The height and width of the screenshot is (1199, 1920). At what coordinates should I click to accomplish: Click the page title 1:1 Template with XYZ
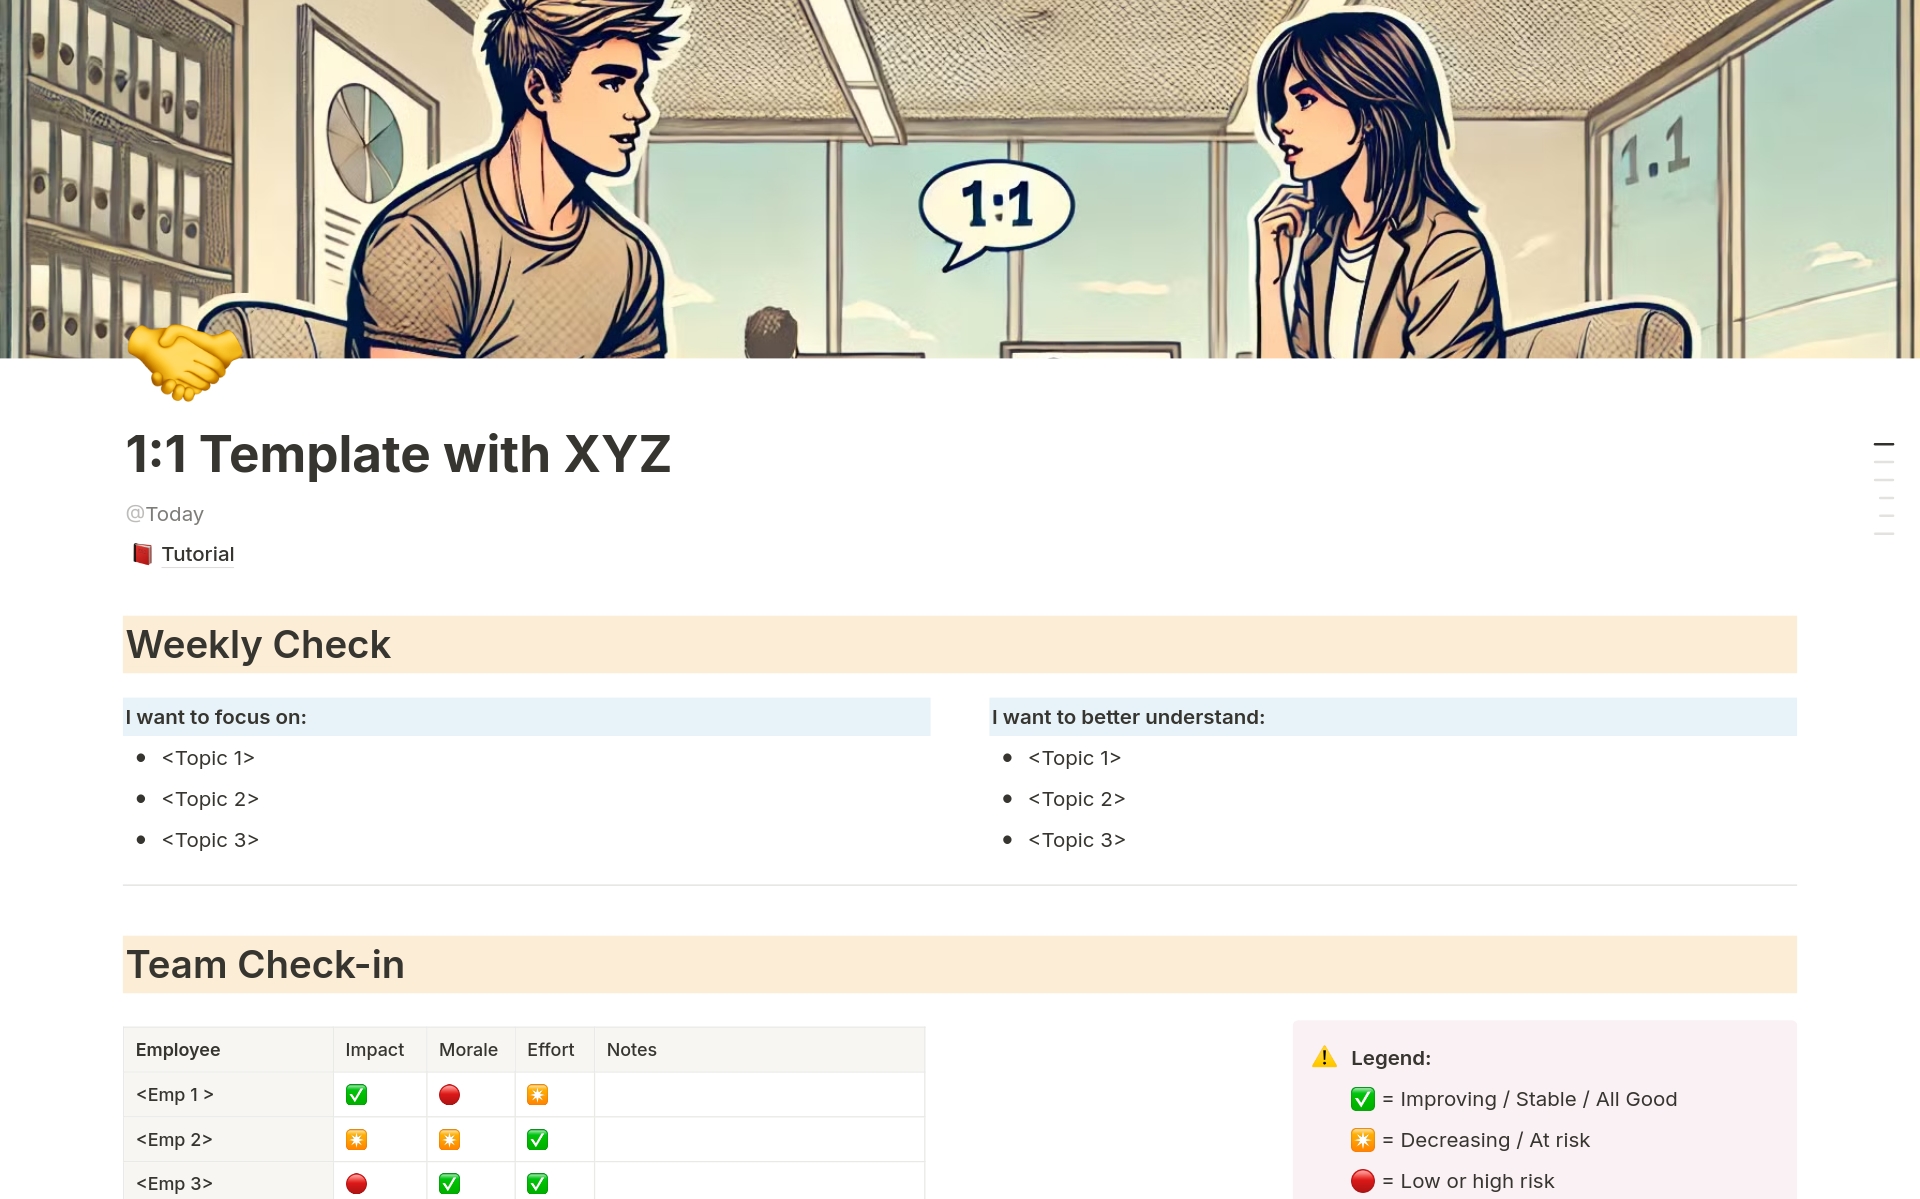click(398, 453)
